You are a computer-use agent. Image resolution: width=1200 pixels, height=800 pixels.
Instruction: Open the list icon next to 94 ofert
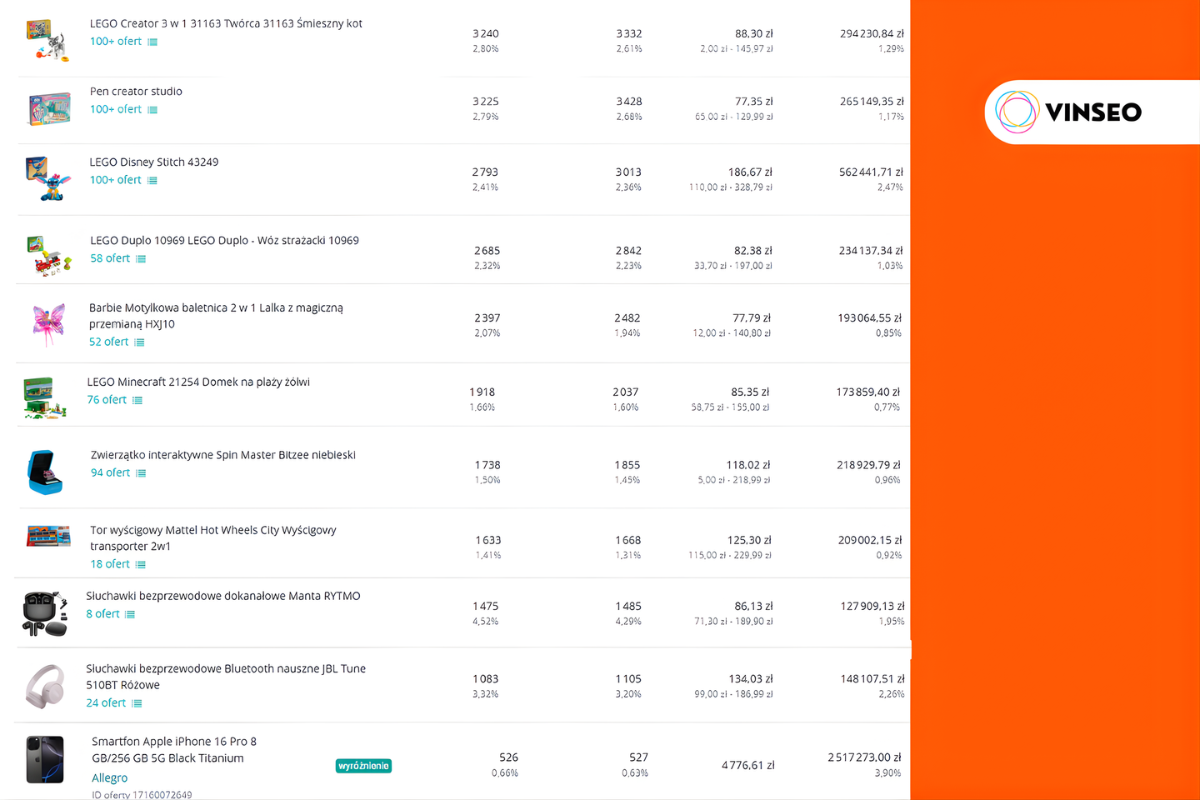click(x=141, y=473)
